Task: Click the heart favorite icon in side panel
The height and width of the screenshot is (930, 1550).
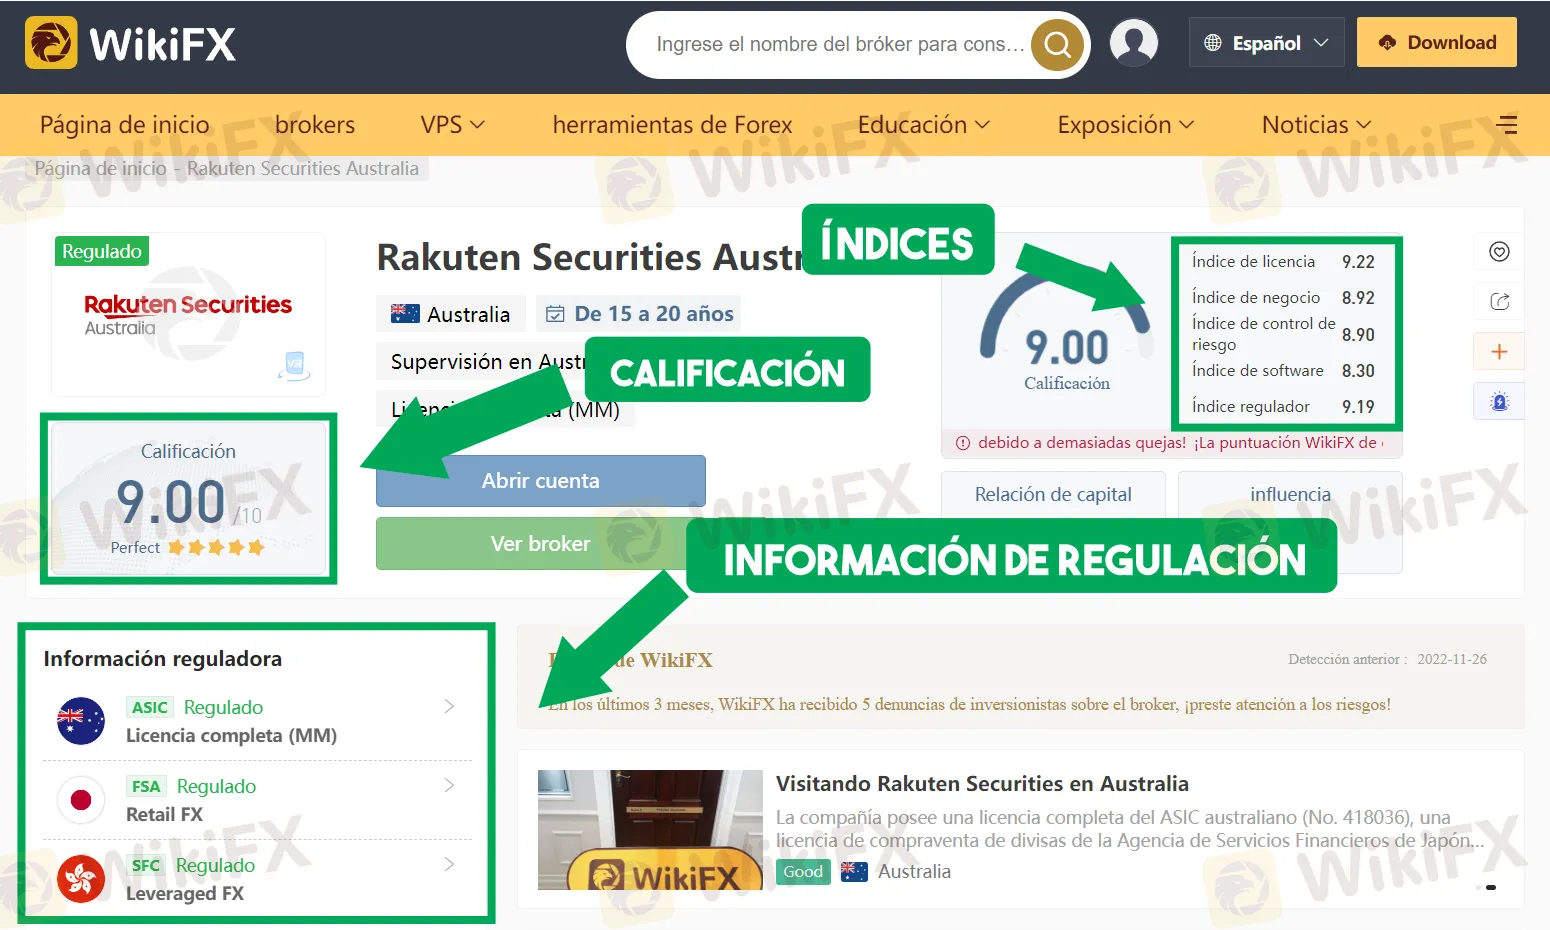Action: (x=1499, y=252)
